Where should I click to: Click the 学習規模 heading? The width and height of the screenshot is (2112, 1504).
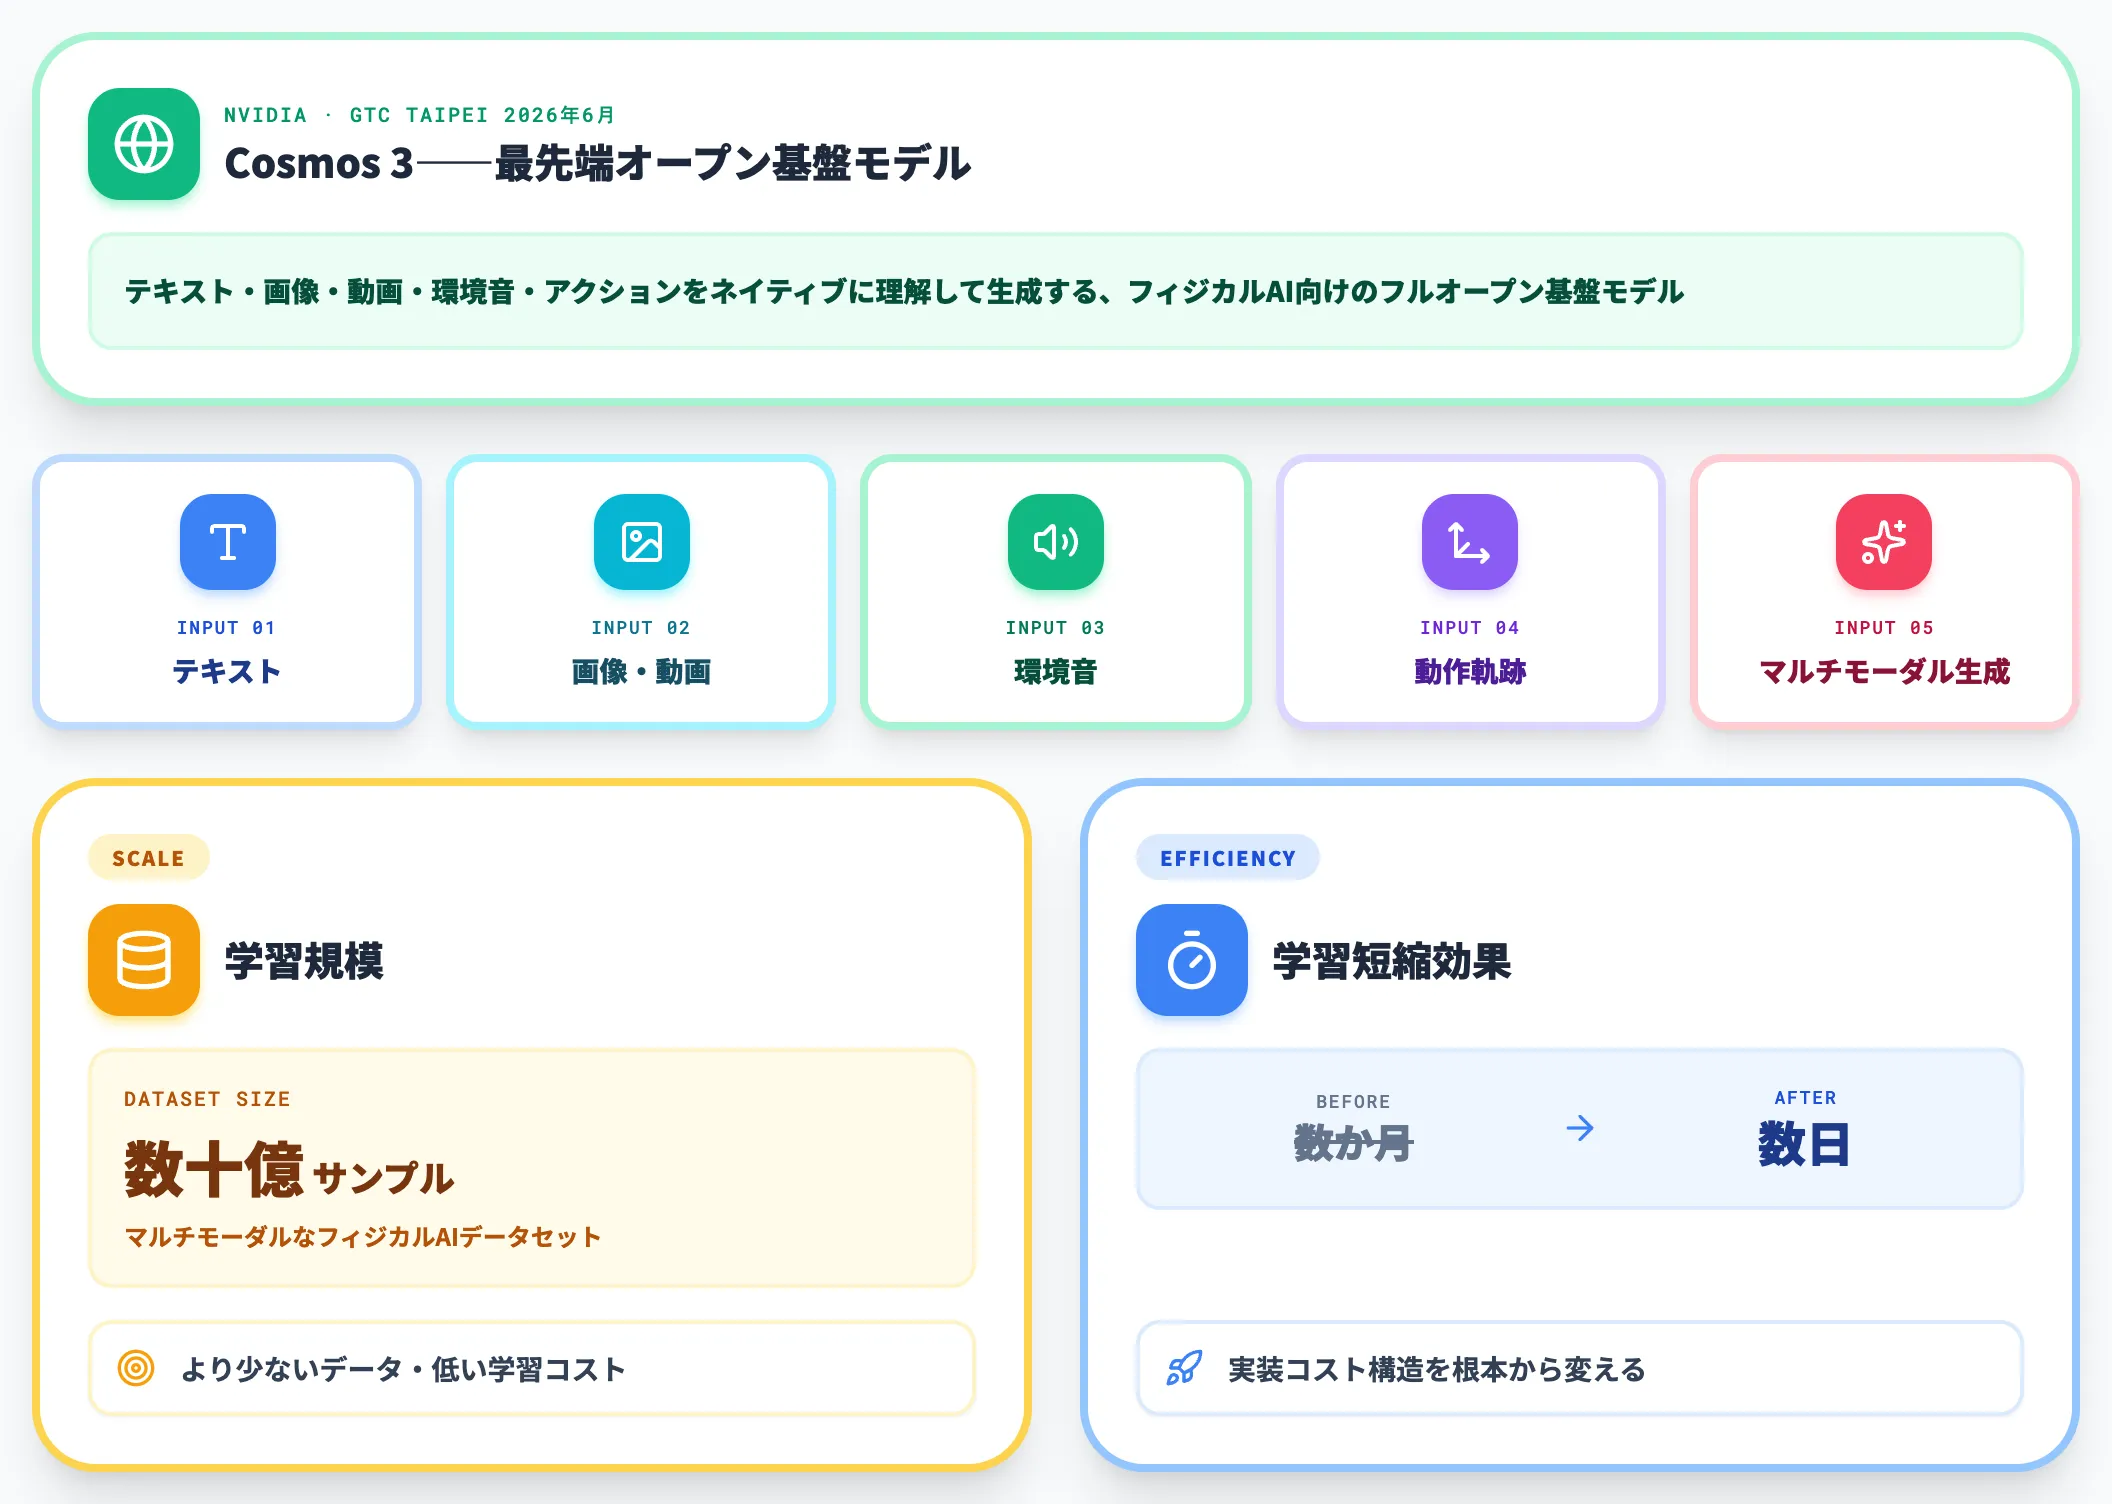(x=304, y=961)
